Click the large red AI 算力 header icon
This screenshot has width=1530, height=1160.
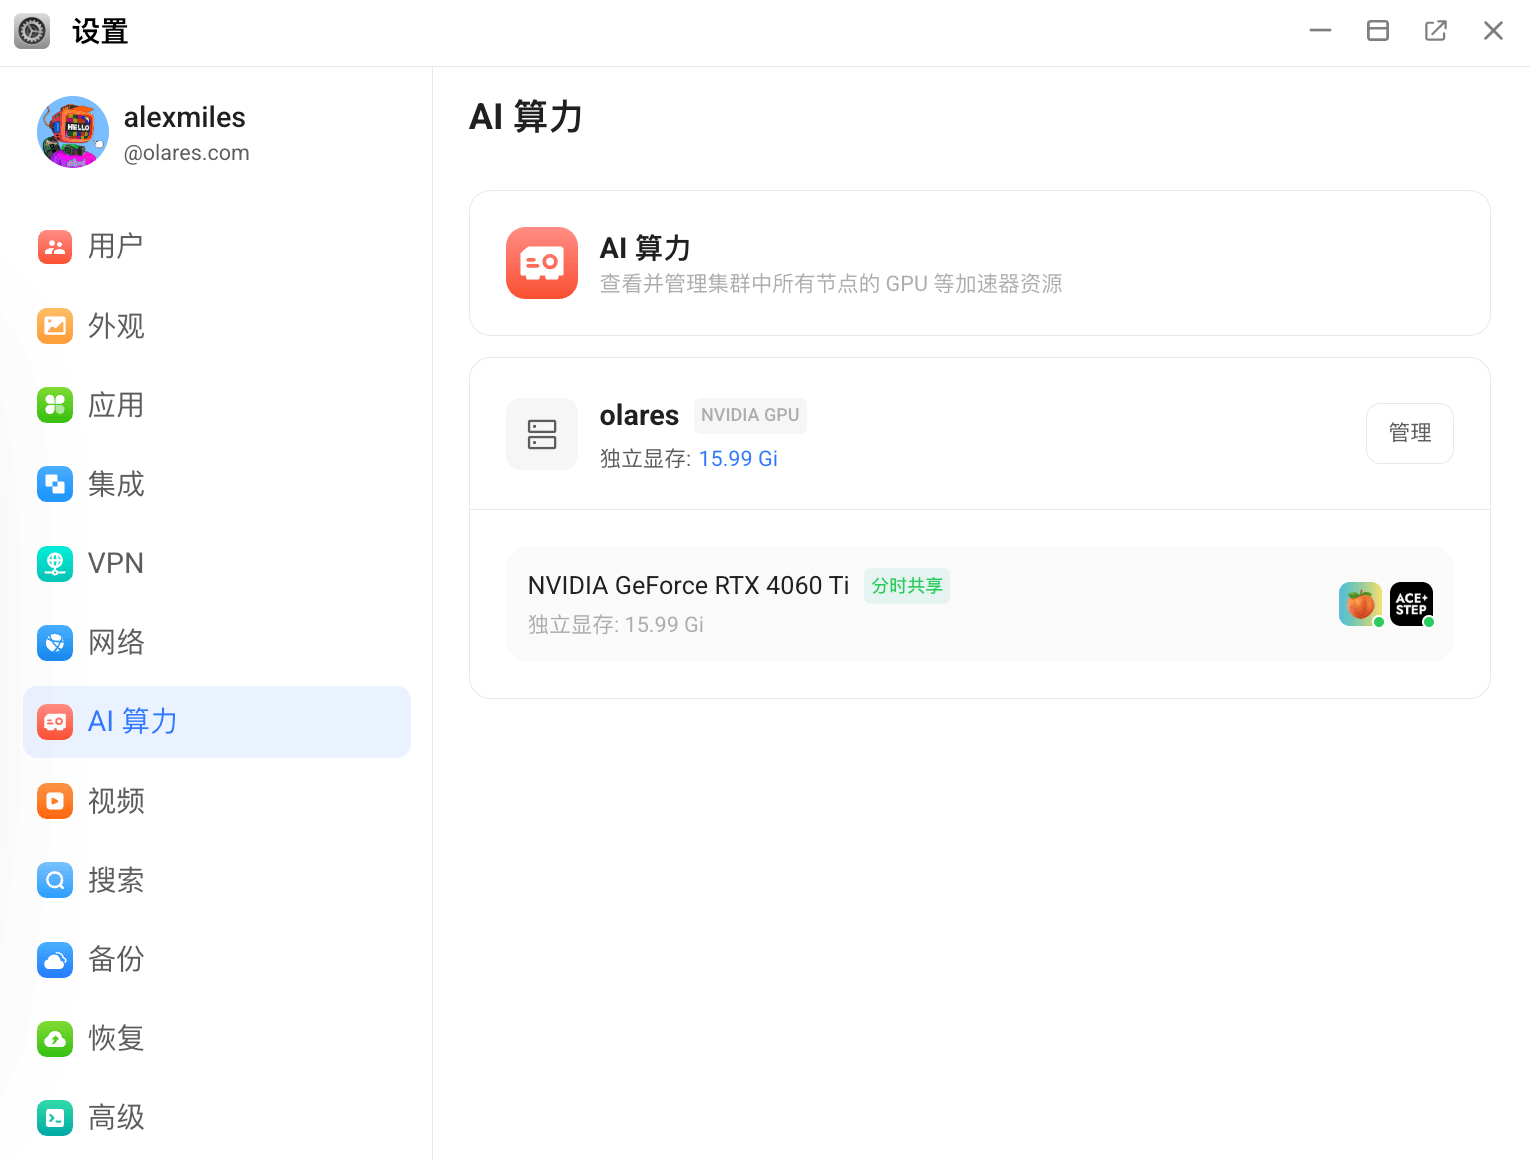pos(542,263)
